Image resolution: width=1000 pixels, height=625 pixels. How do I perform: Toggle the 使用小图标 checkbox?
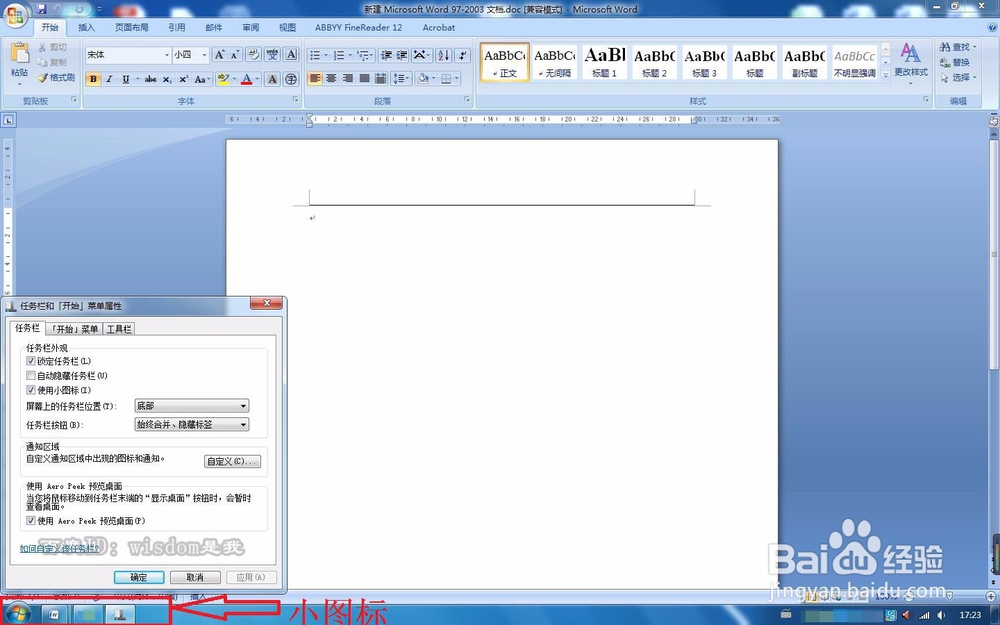pyautogui.click(x=31, y=390)
